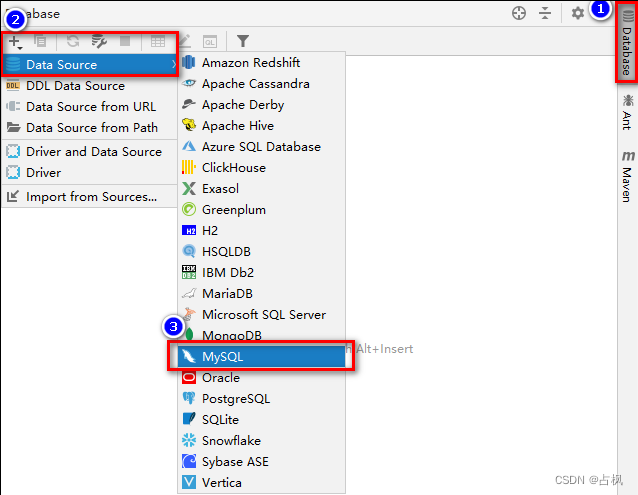
Task: Choose Azure SQL Database
Action: pyautogui.click(x=262, y=147)
